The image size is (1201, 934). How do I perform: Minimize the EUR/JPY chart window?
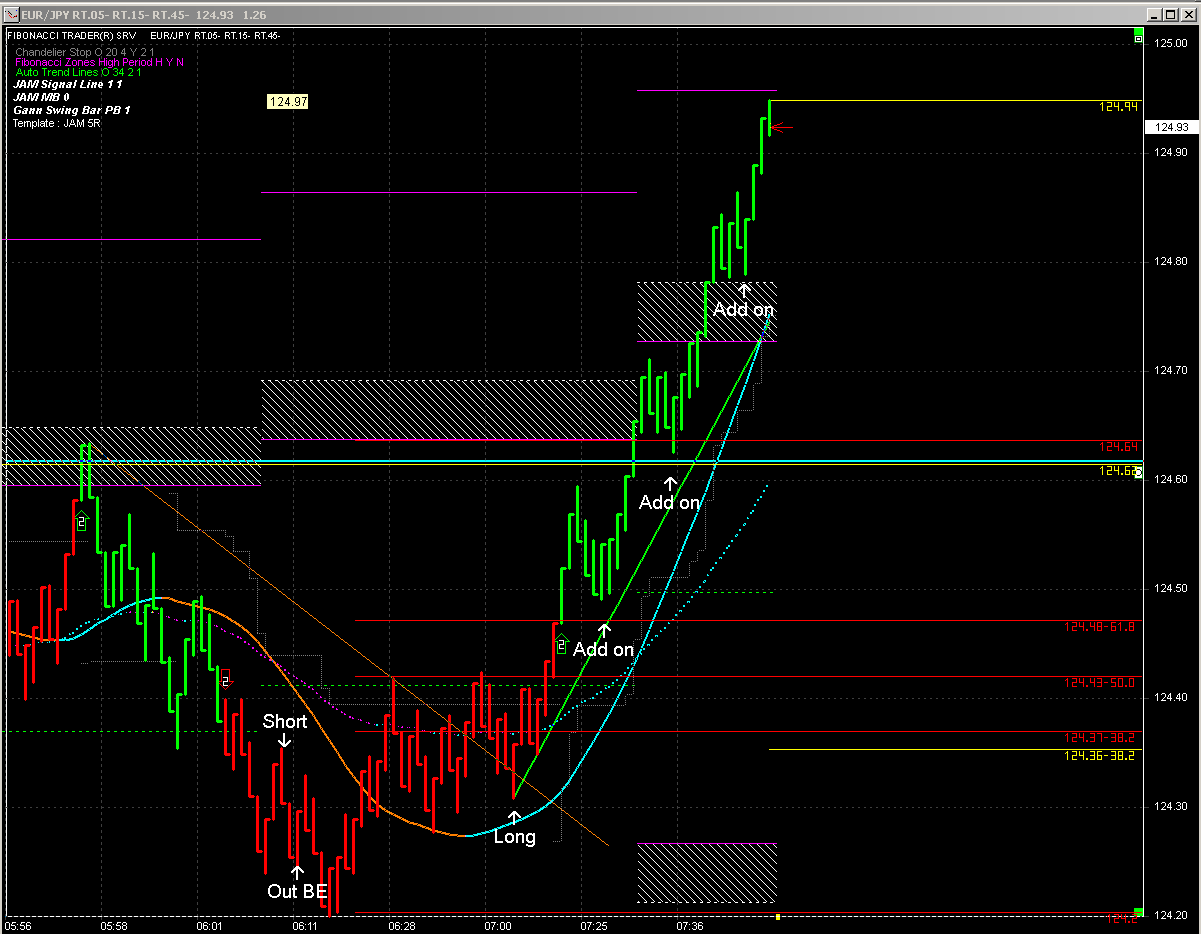tap(1153, 15)
